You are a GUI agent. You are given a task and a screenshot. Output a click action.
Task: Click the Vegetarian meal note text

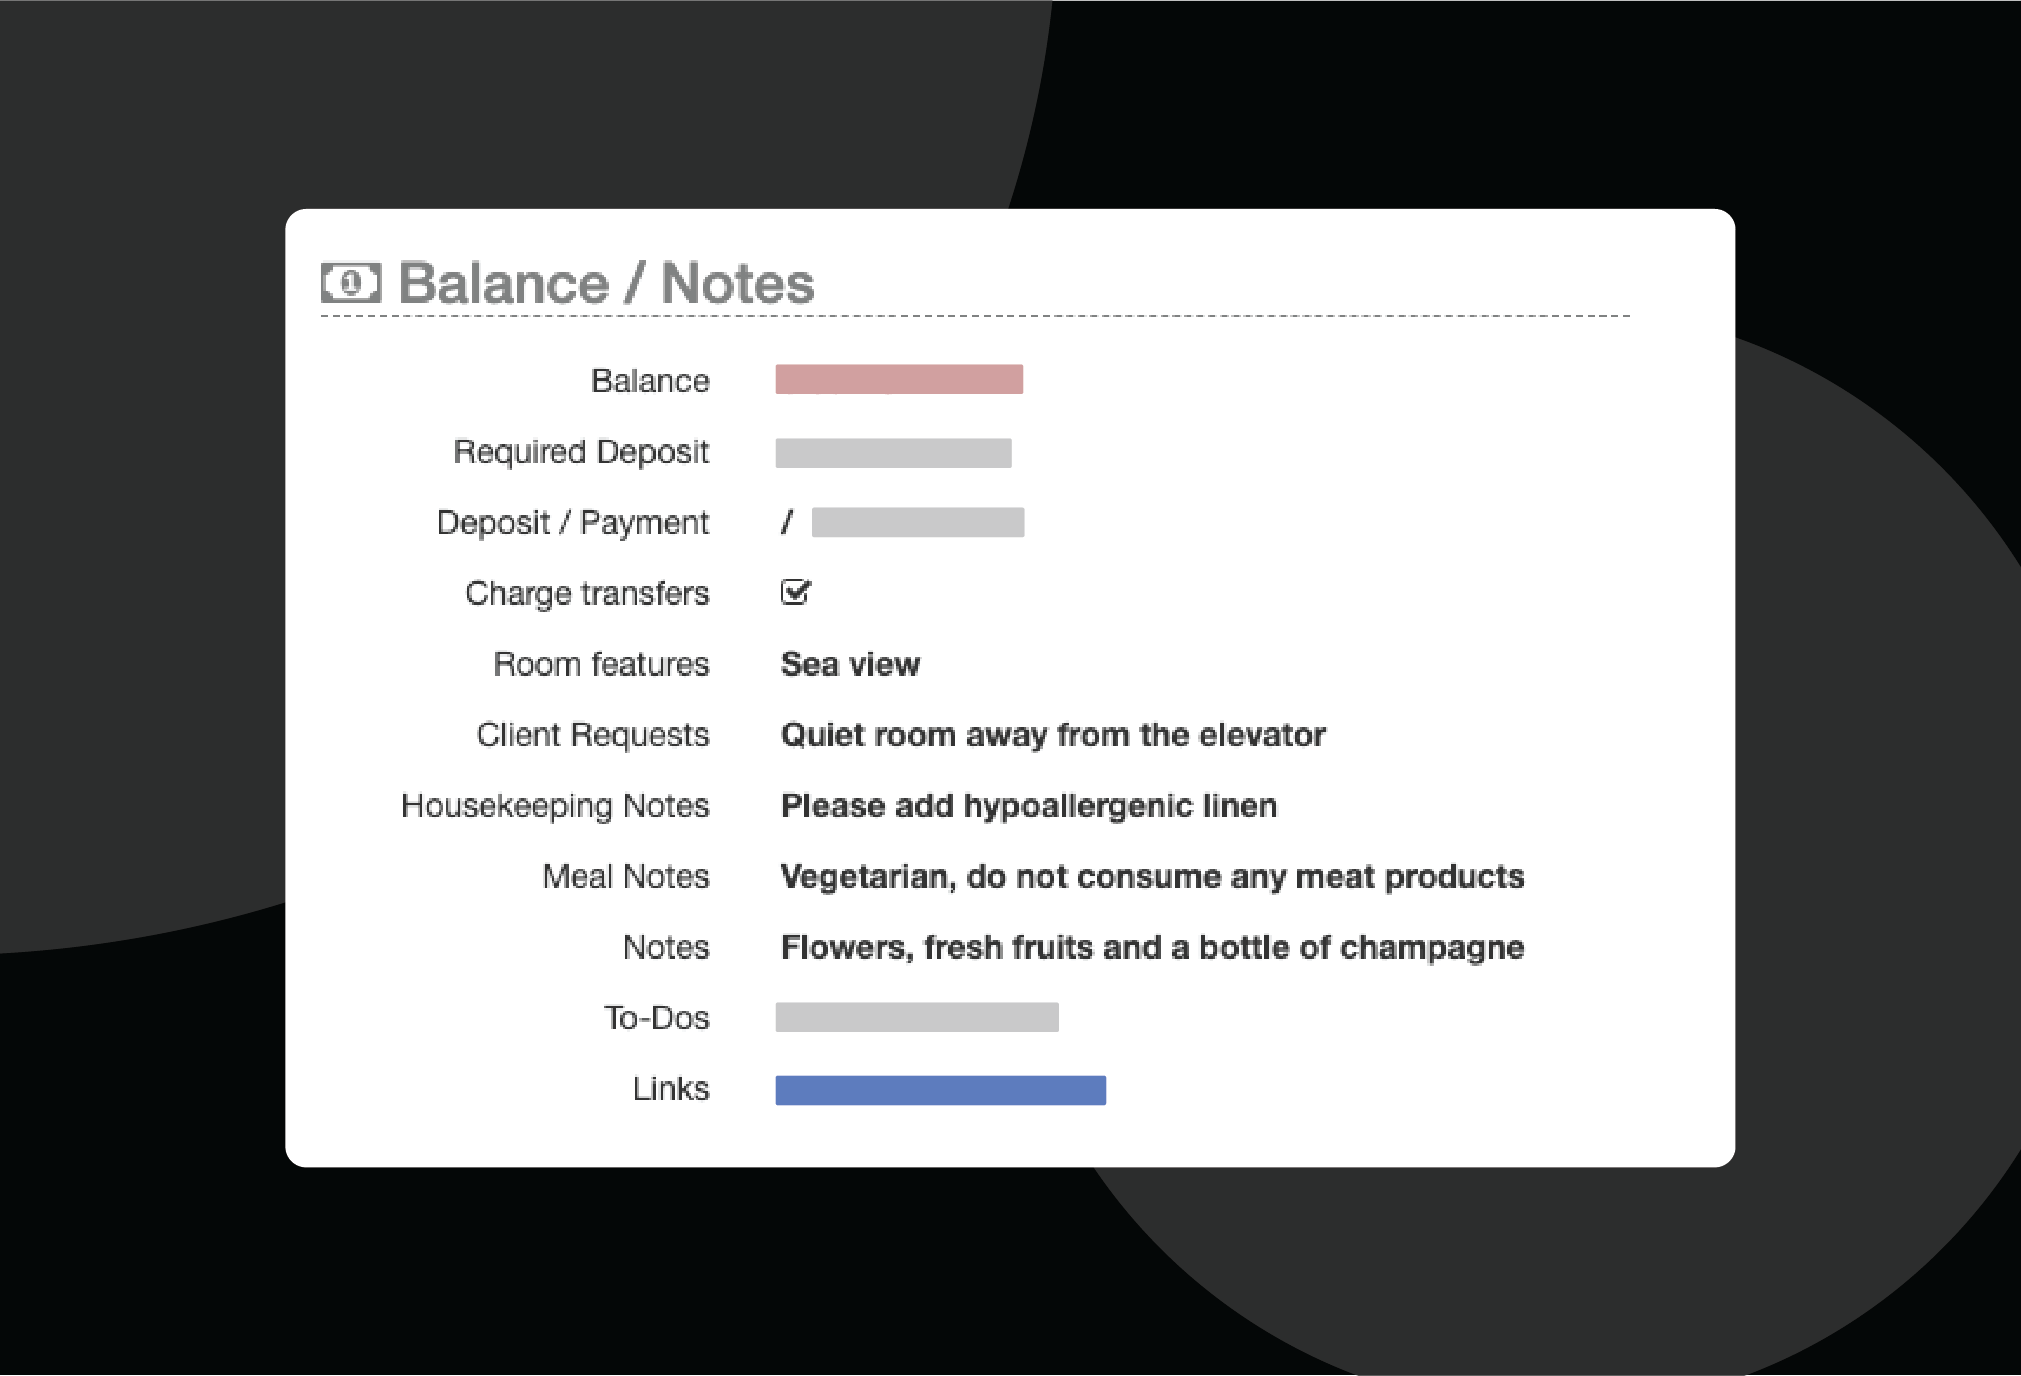click(x=1151, y=878)
